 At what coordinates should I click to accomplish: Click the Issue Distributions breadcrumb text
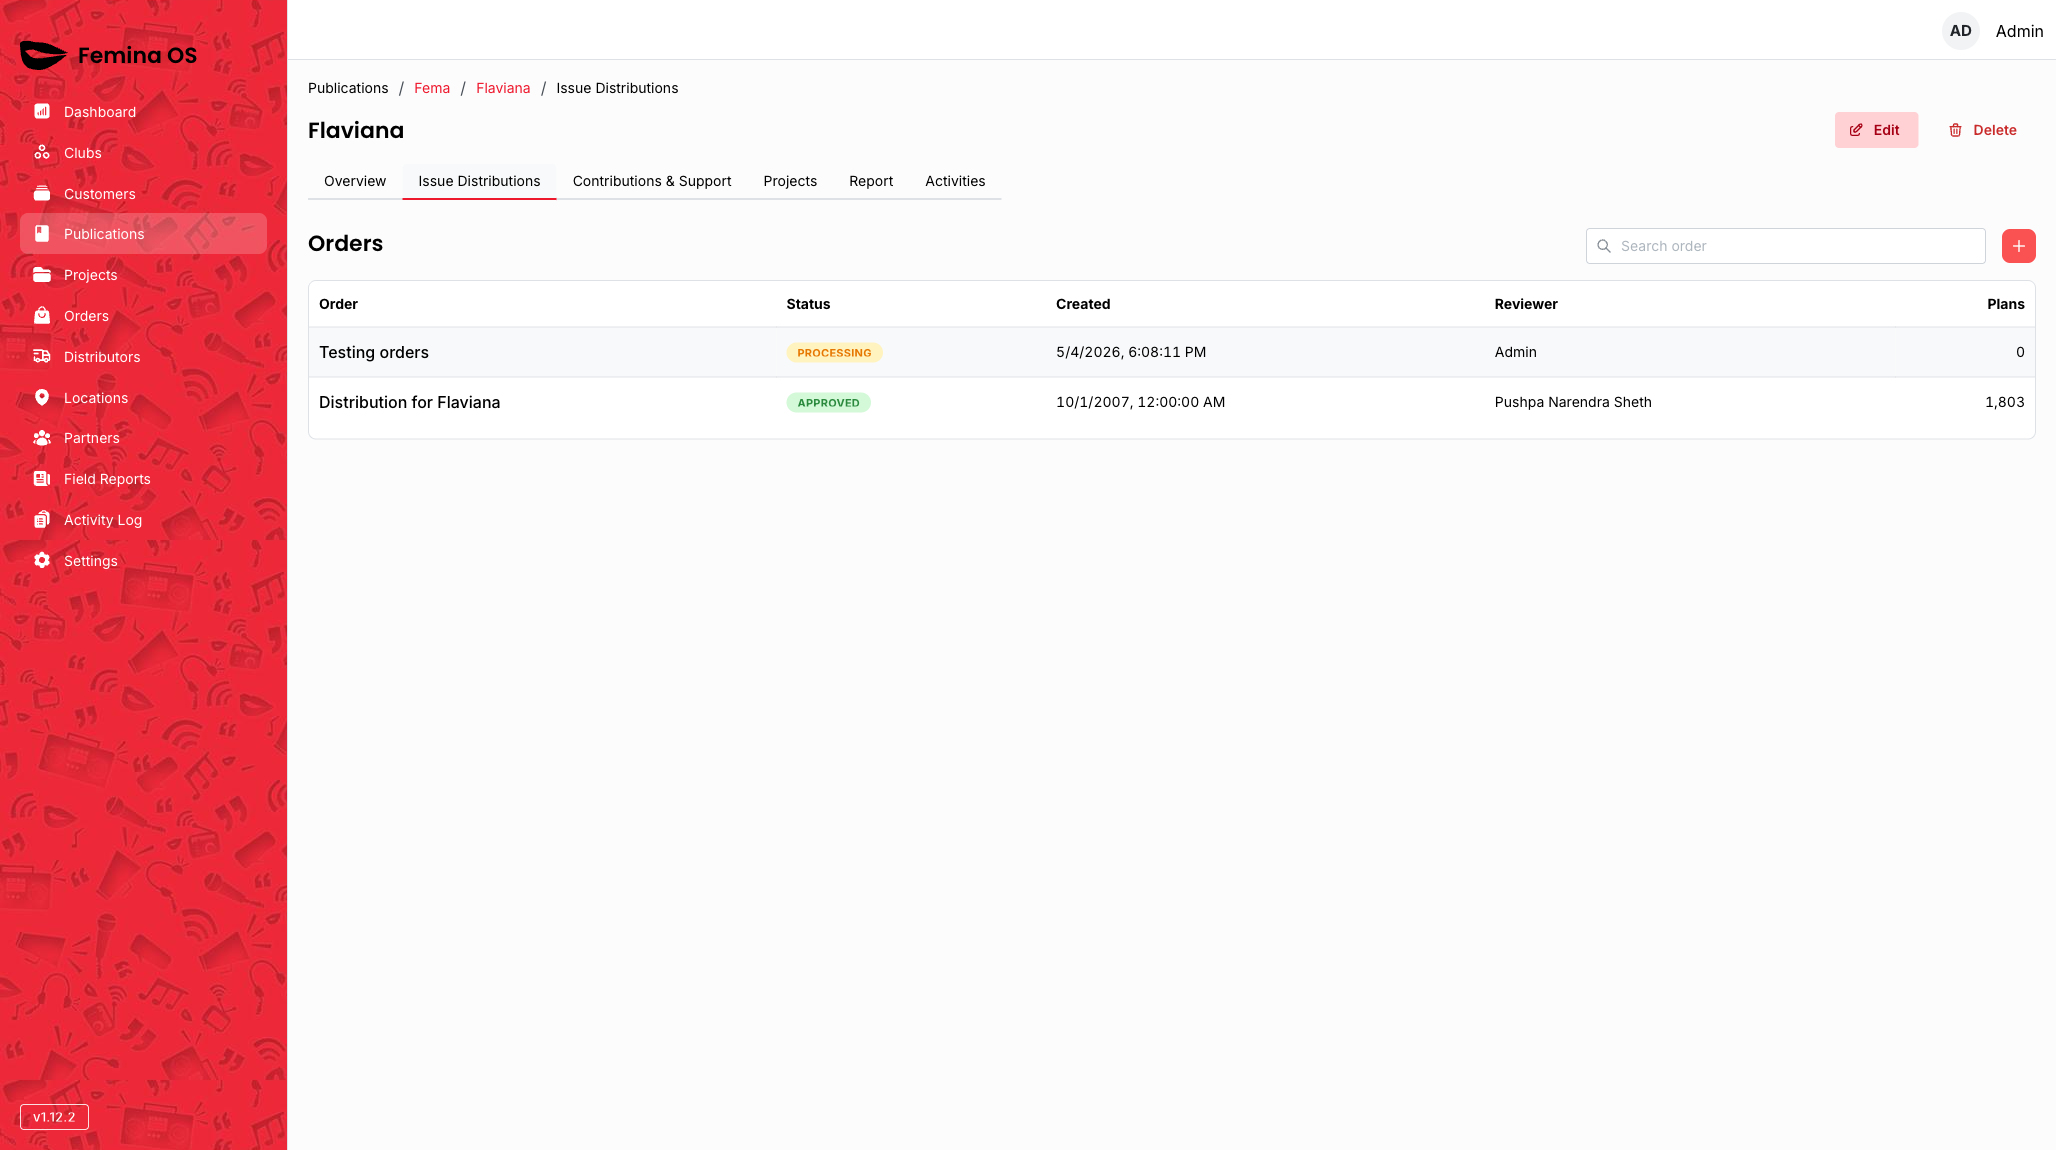tap(617, 88)
